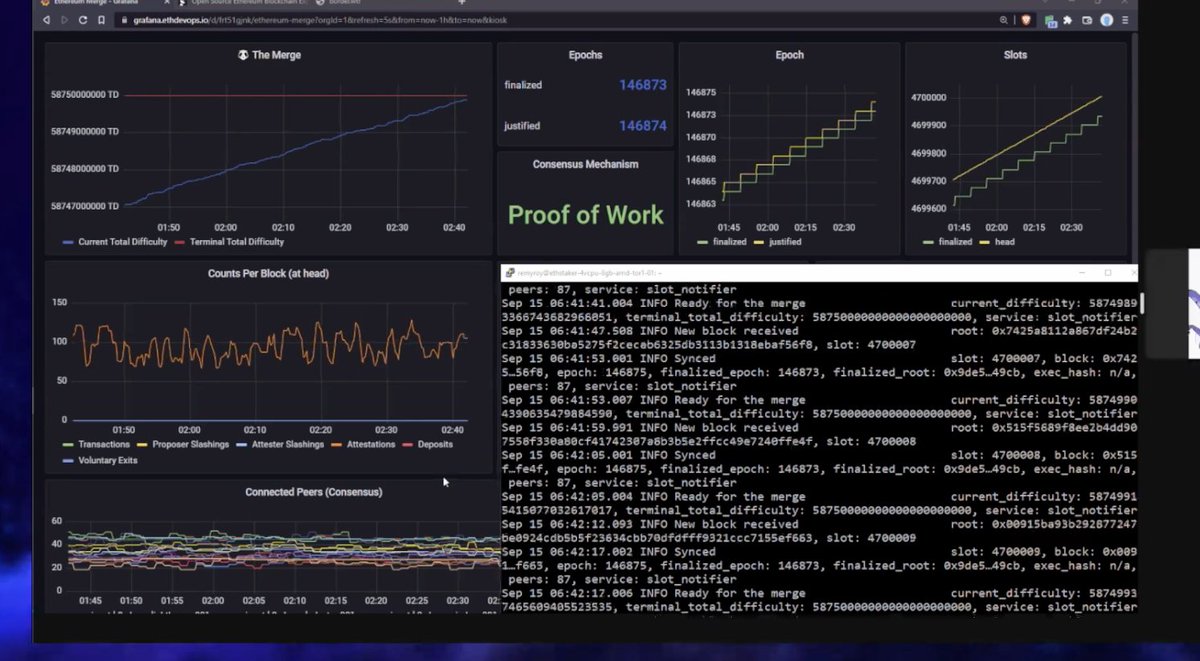Bookmark this page with the bookmark icon
Image resolution: width=1200 pixels, height=661 pixels.
click(103, 20)
